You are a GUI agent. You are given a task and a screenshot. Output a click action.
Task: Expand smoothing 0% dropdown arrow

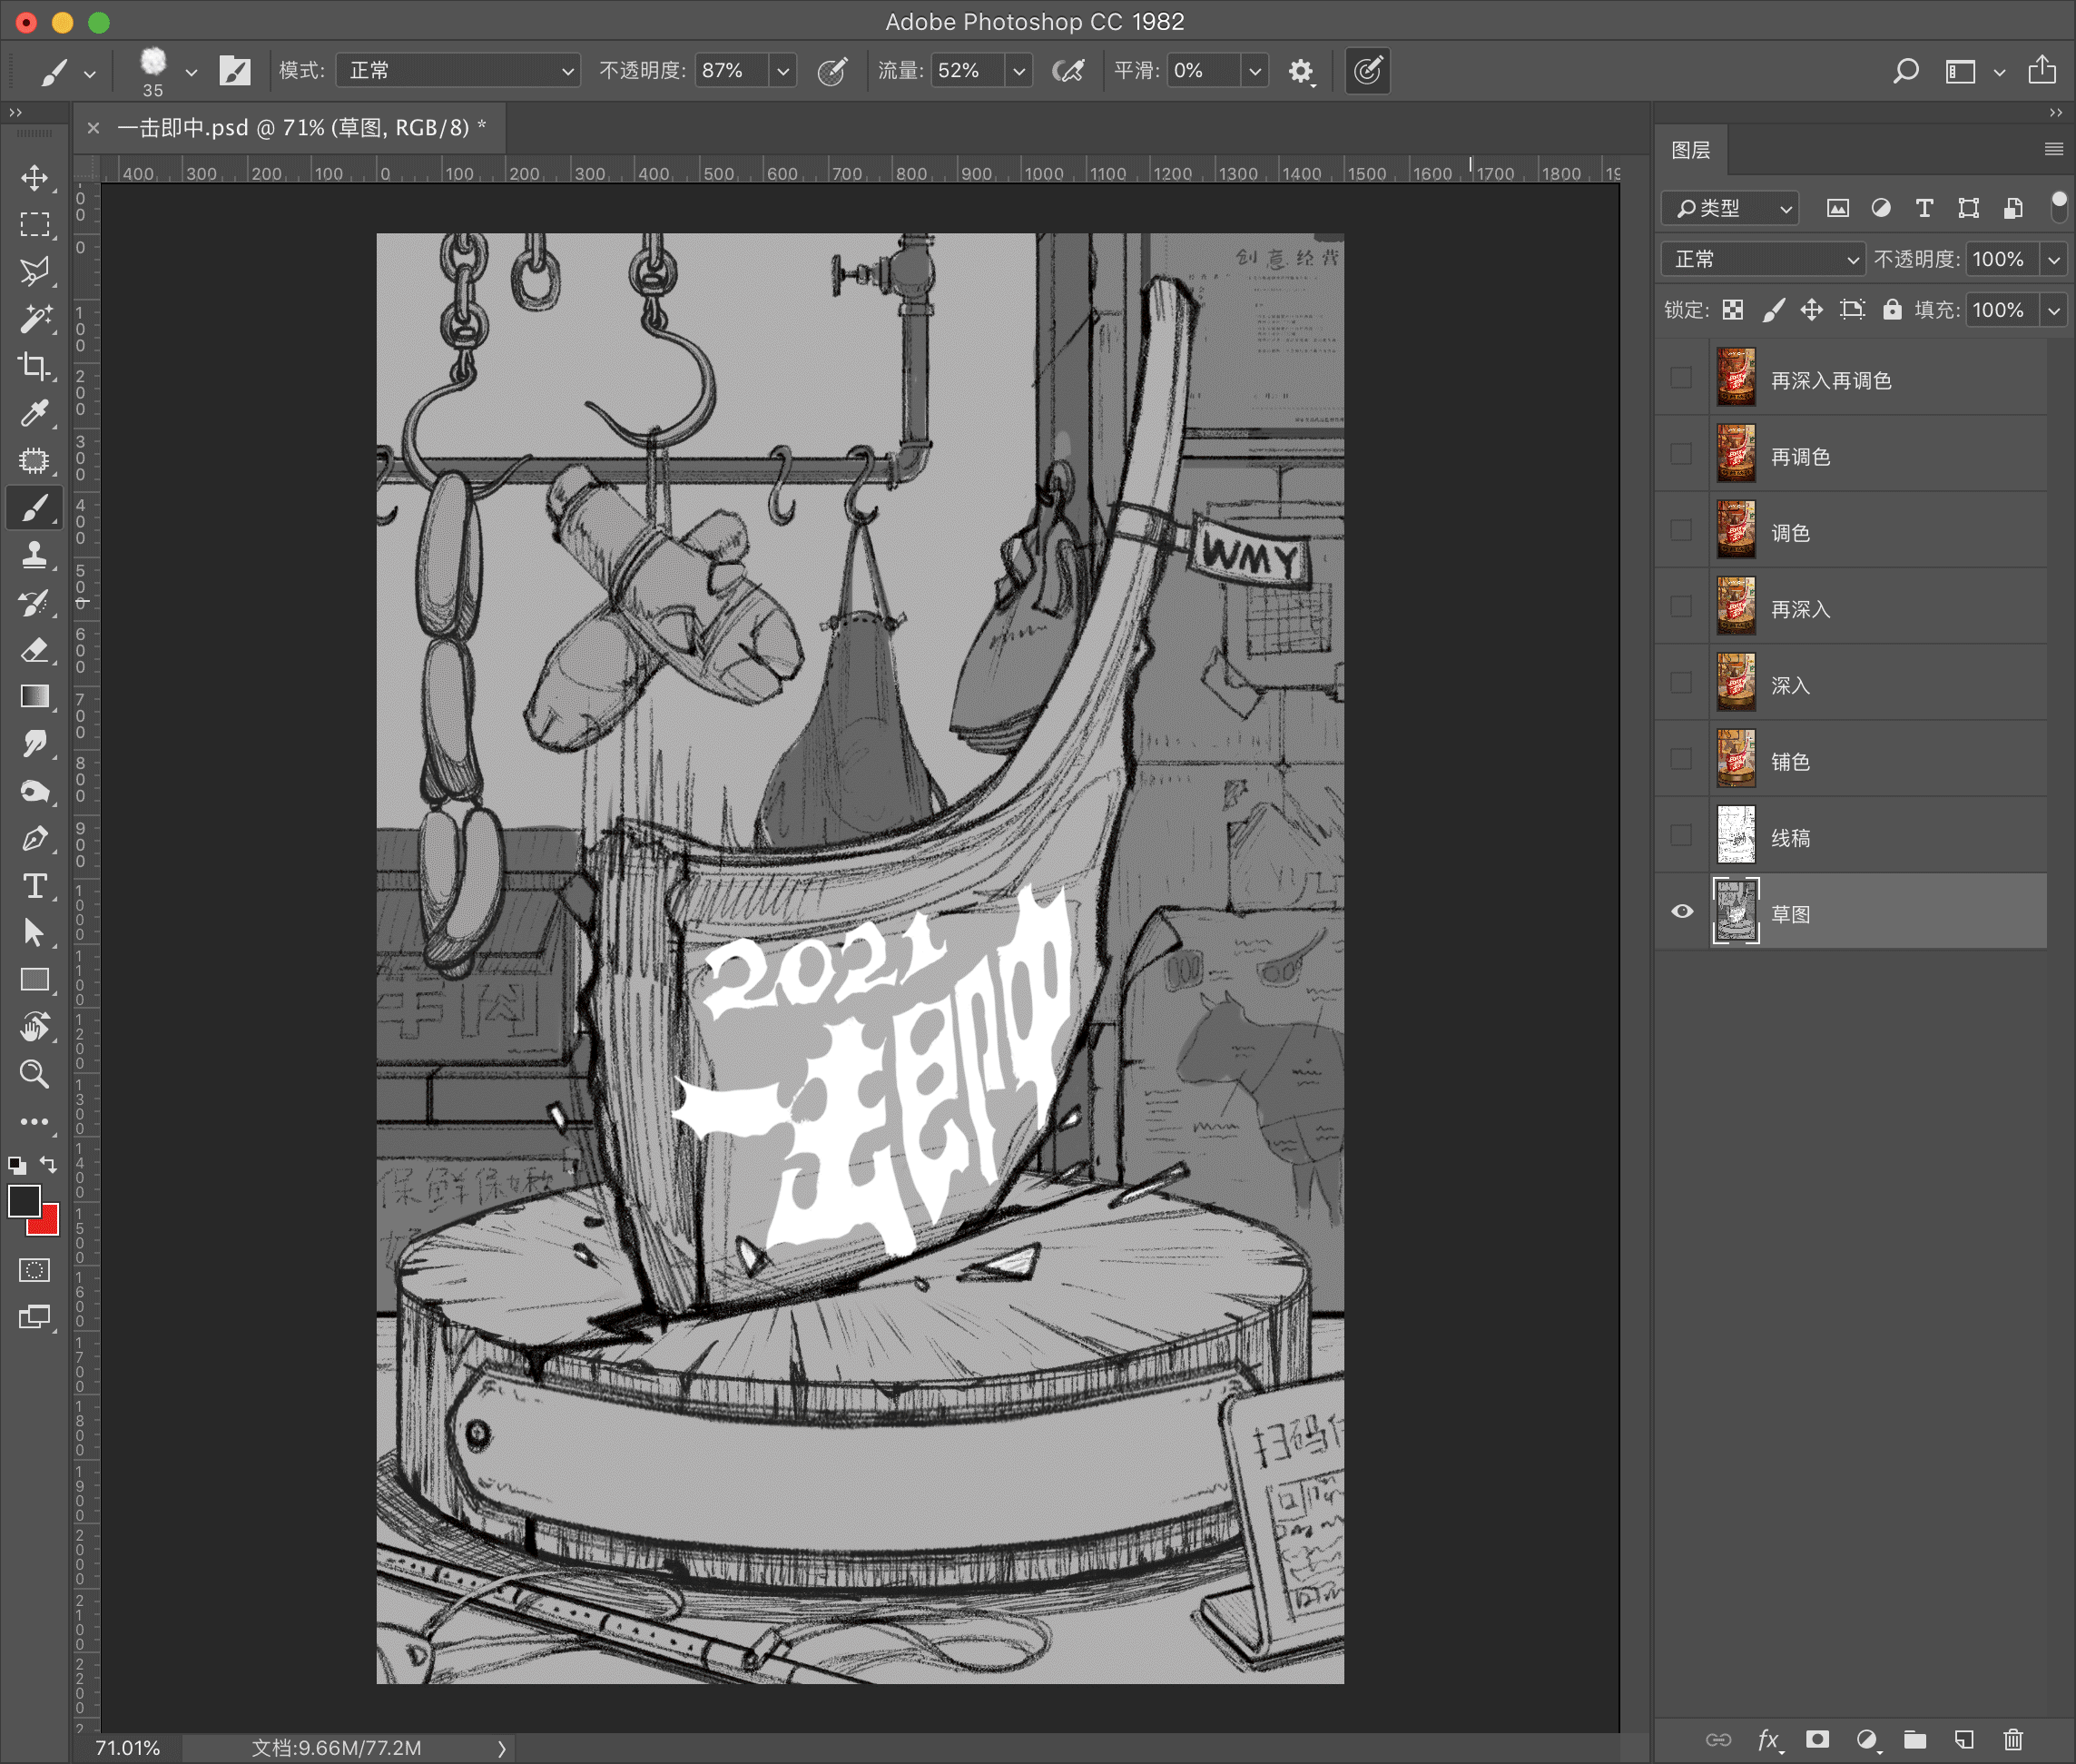[x=1255, y=71]
